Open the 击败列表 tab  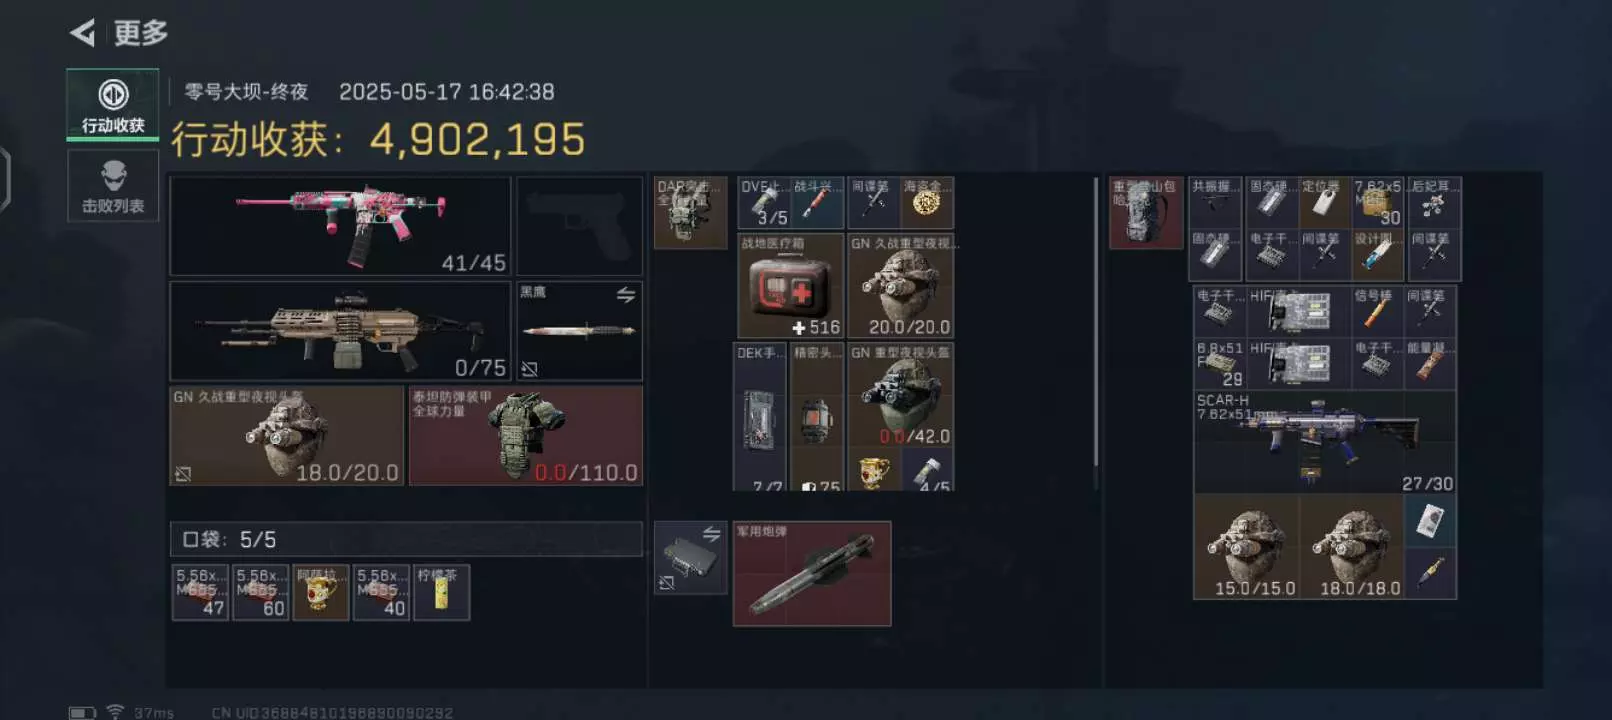113,186
